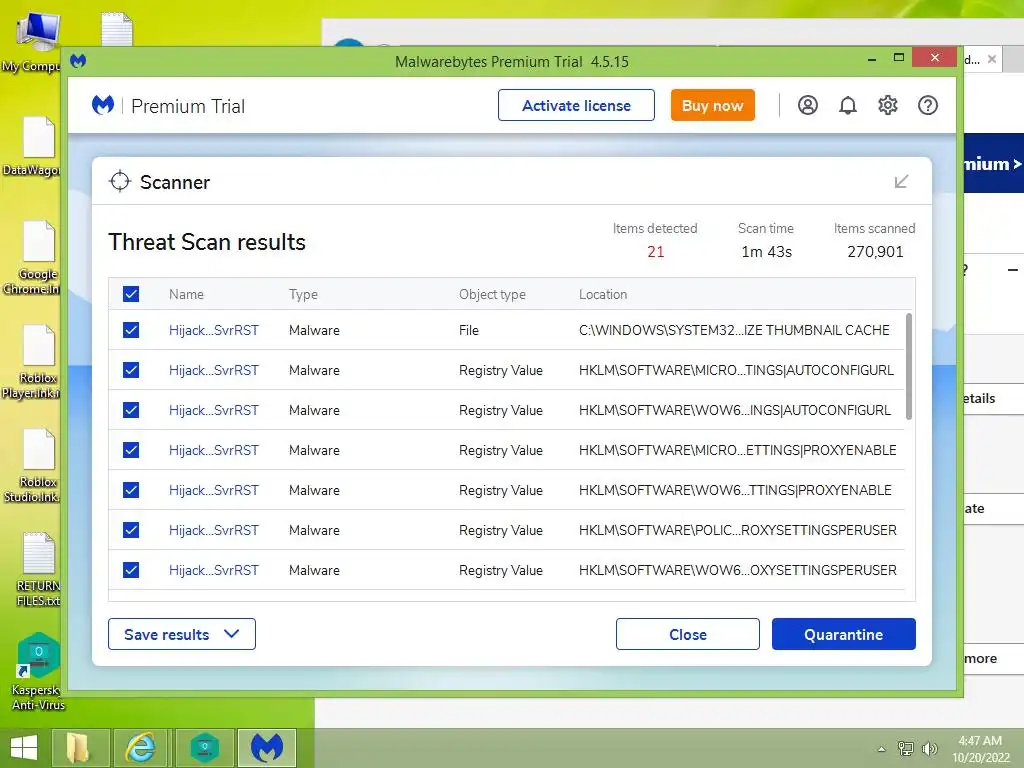This screenshot has width=1024, height=768.
Task: Select Google Chrome.lnk desktop icon
Action: coord(34,257)
